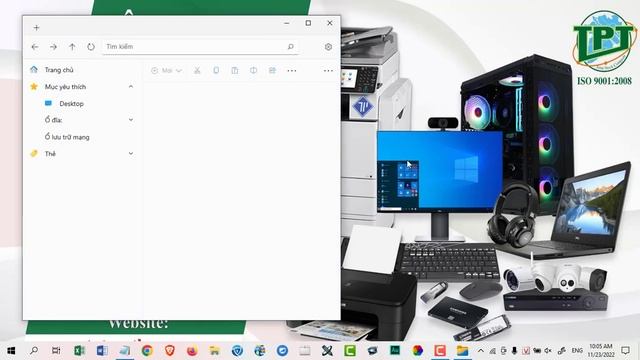Open File Explorer folder on taskbar
Viewport: 640px width, 360px height.
coord(462,351)
